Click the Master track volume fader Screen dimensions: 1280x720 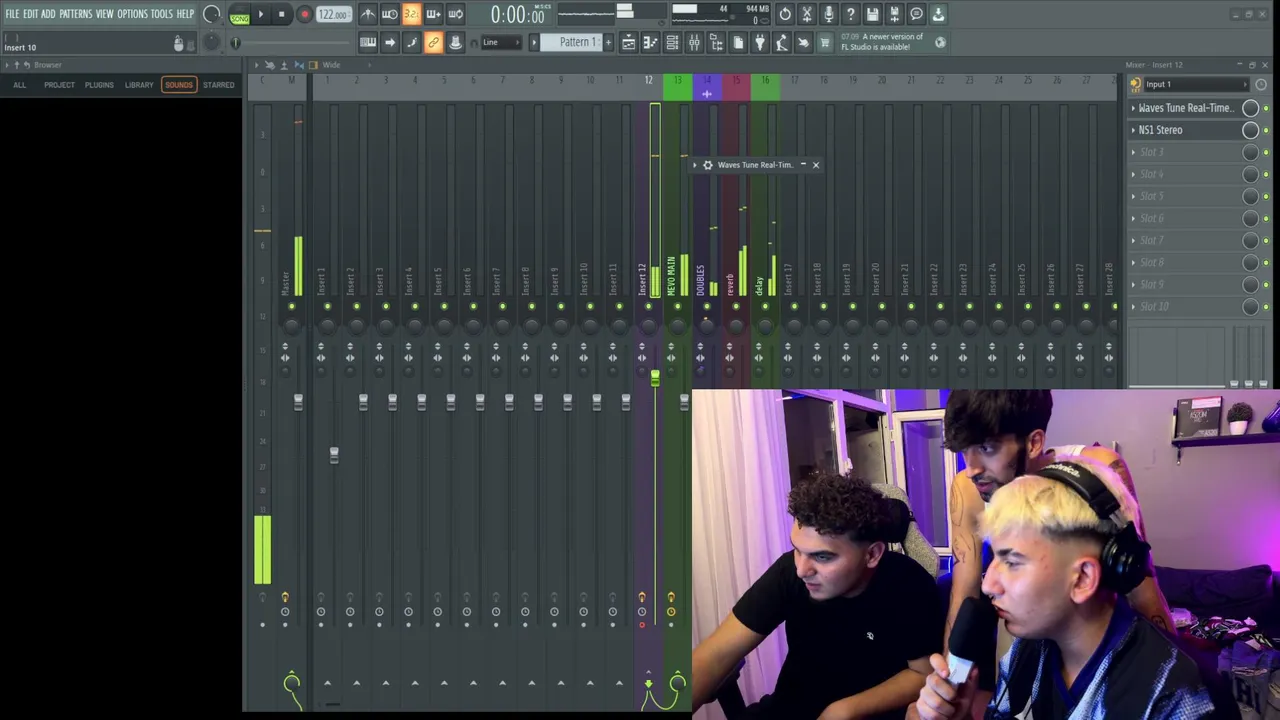click(298, 401)
